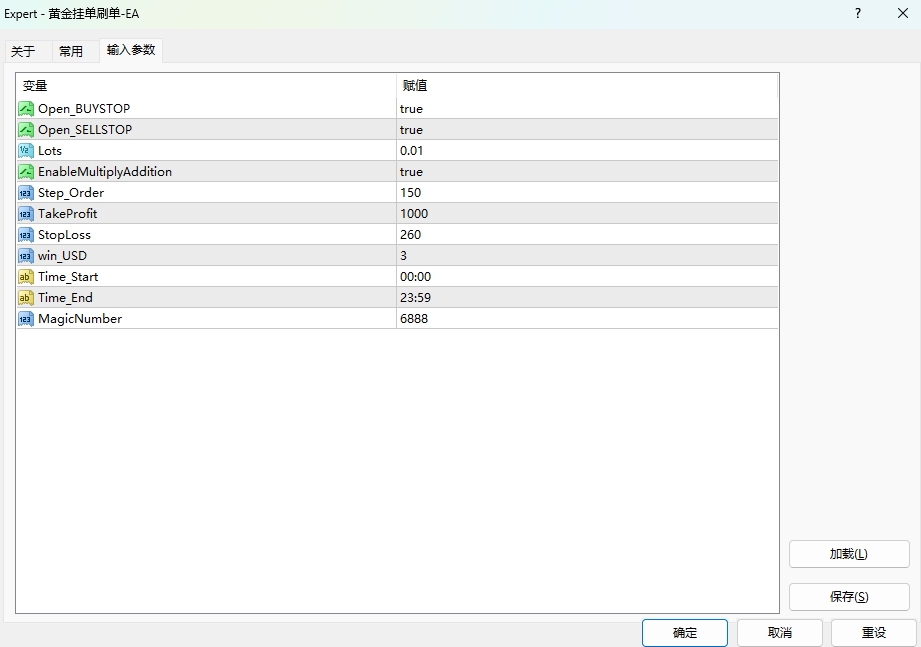921x647 pixels.
Task: Open the 常用 tab
Action: pos(71,52)
